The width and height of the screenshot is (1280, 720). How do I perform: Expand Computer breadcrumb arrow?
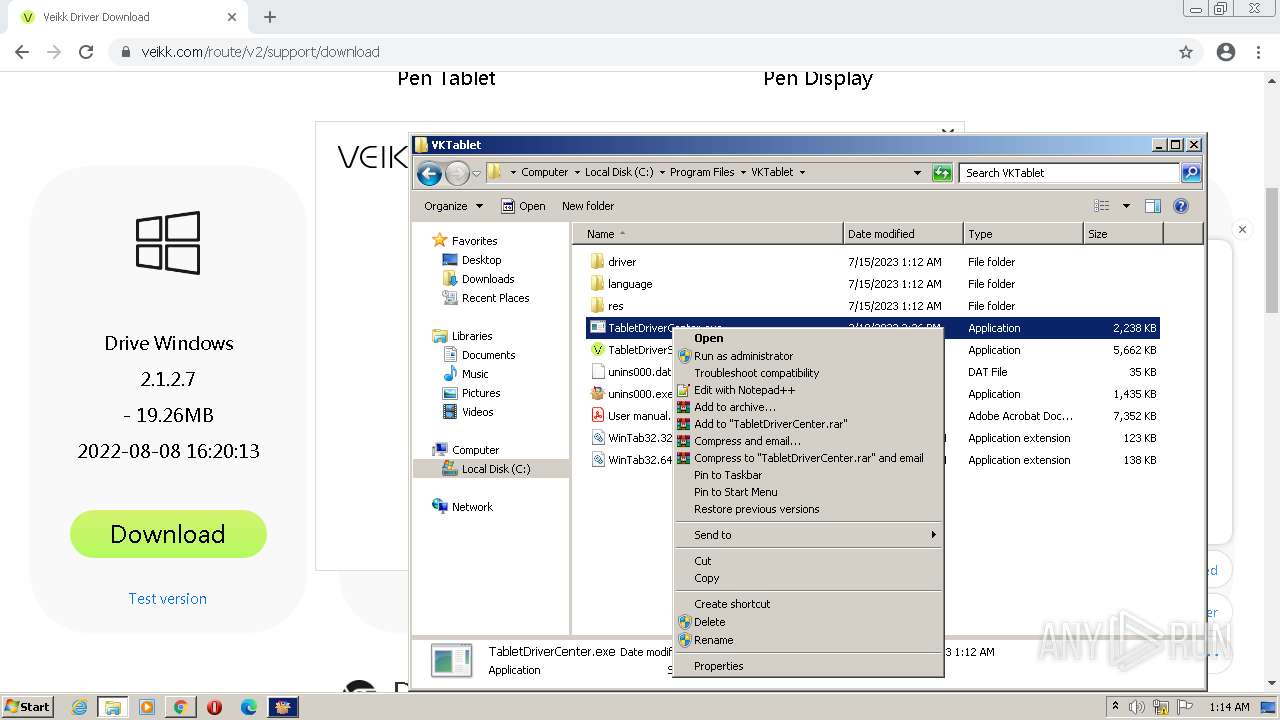click(576, 172)
